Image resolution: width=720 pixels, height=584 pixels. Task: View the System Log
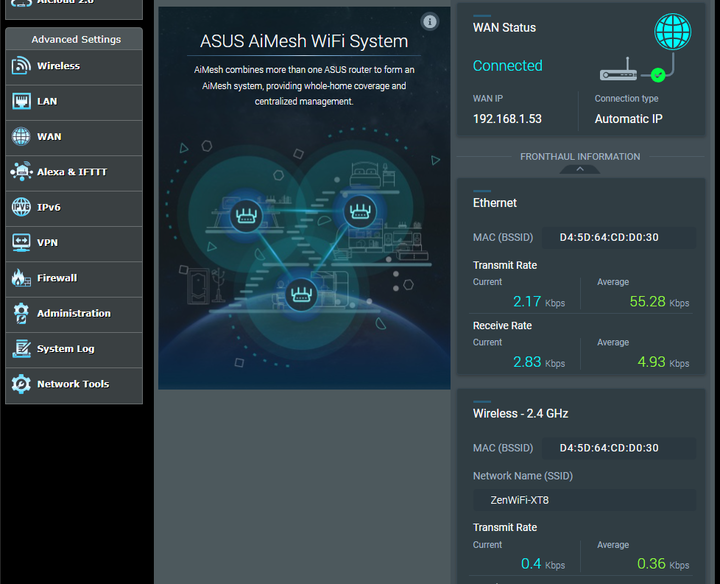coord(74,350)
